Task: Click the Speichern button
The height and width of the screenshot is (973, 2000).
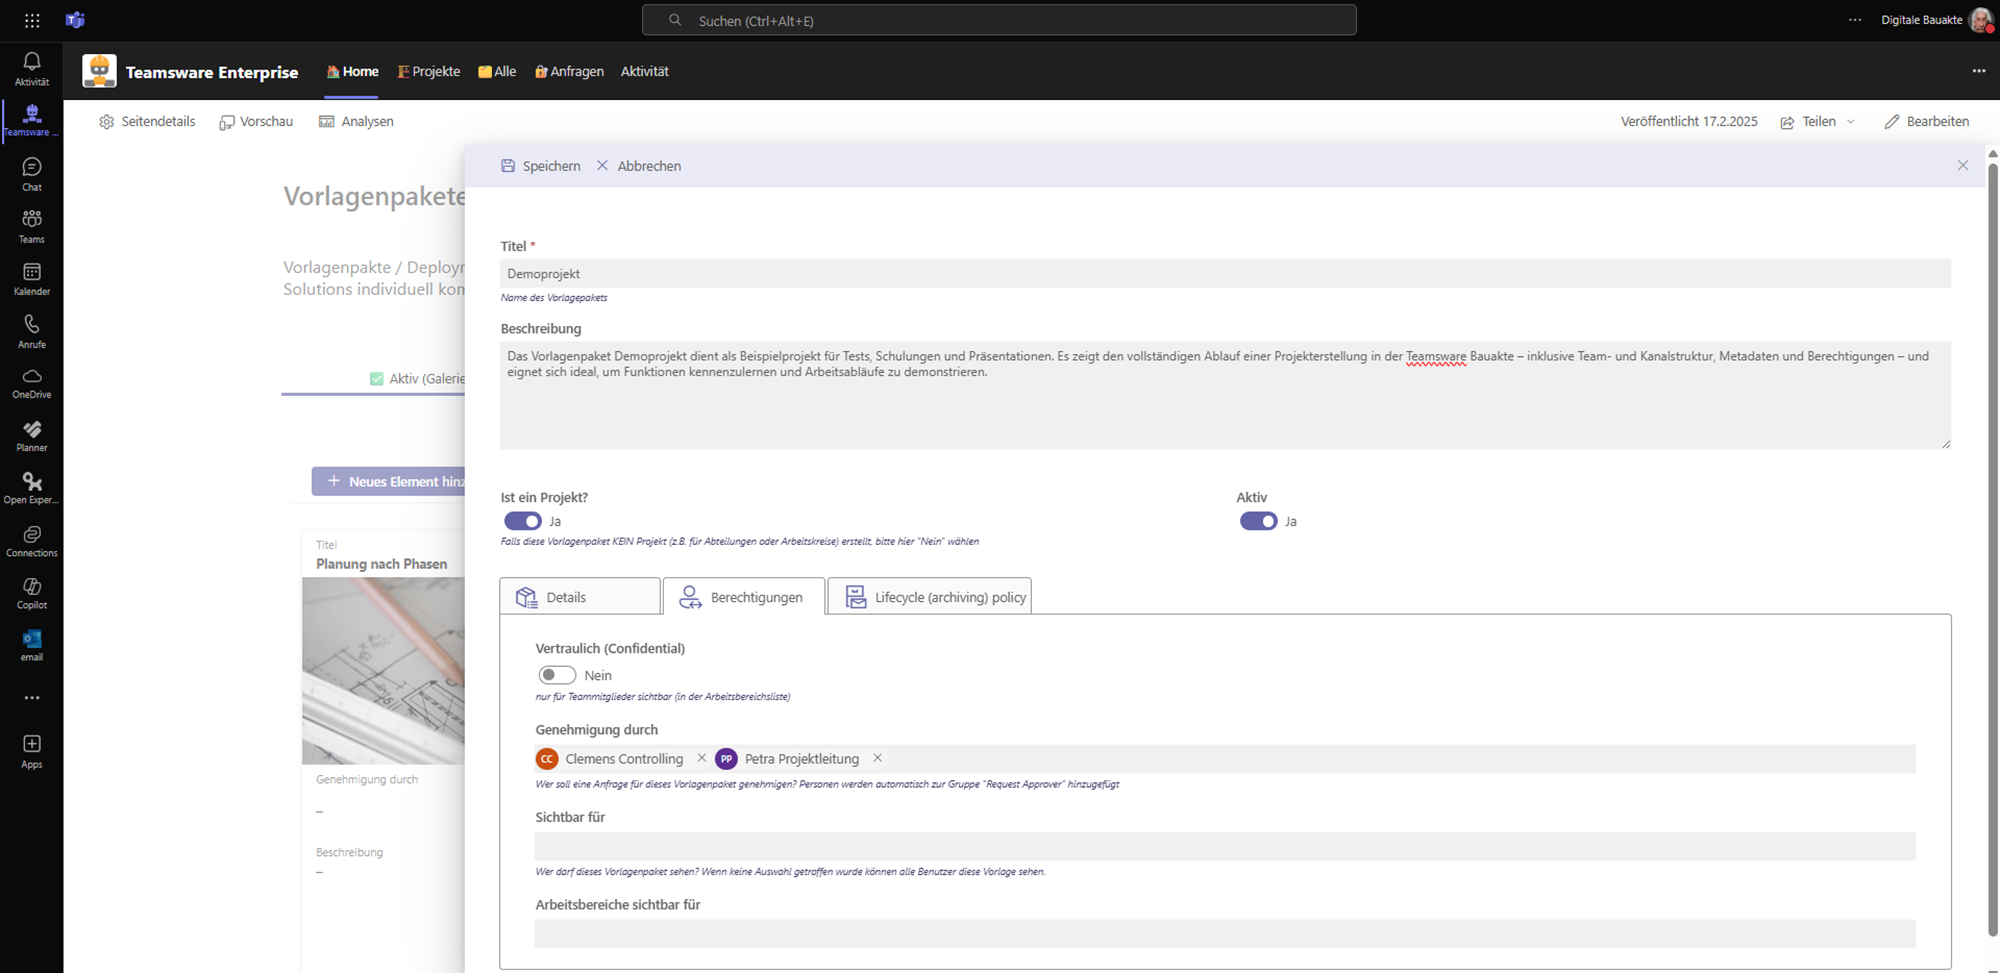Action: [x=541, y=166]
